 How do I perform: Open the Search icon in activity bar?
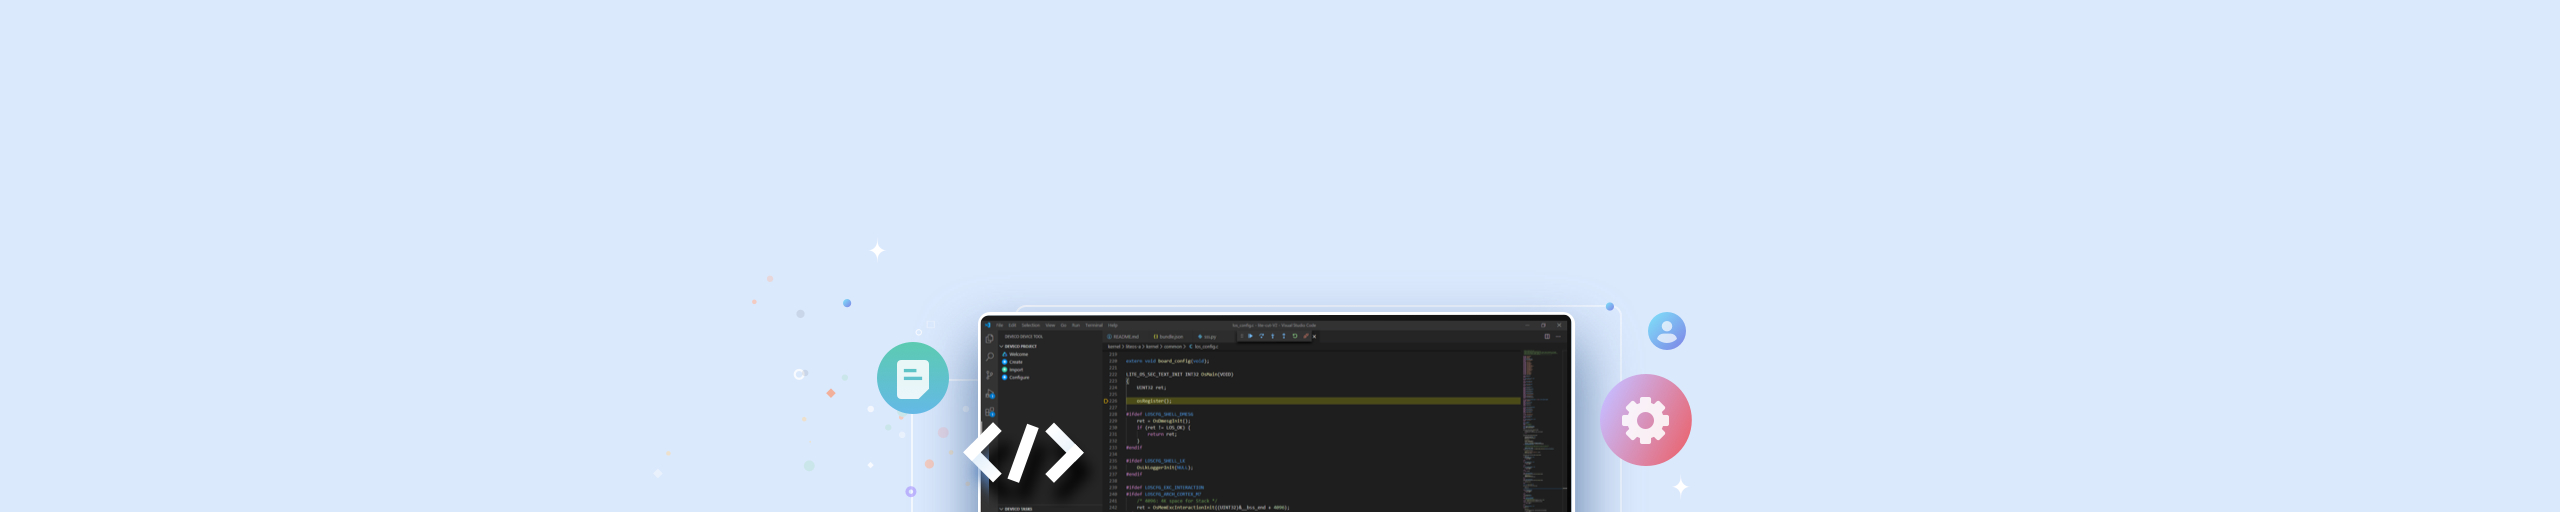tap(990, 357)
